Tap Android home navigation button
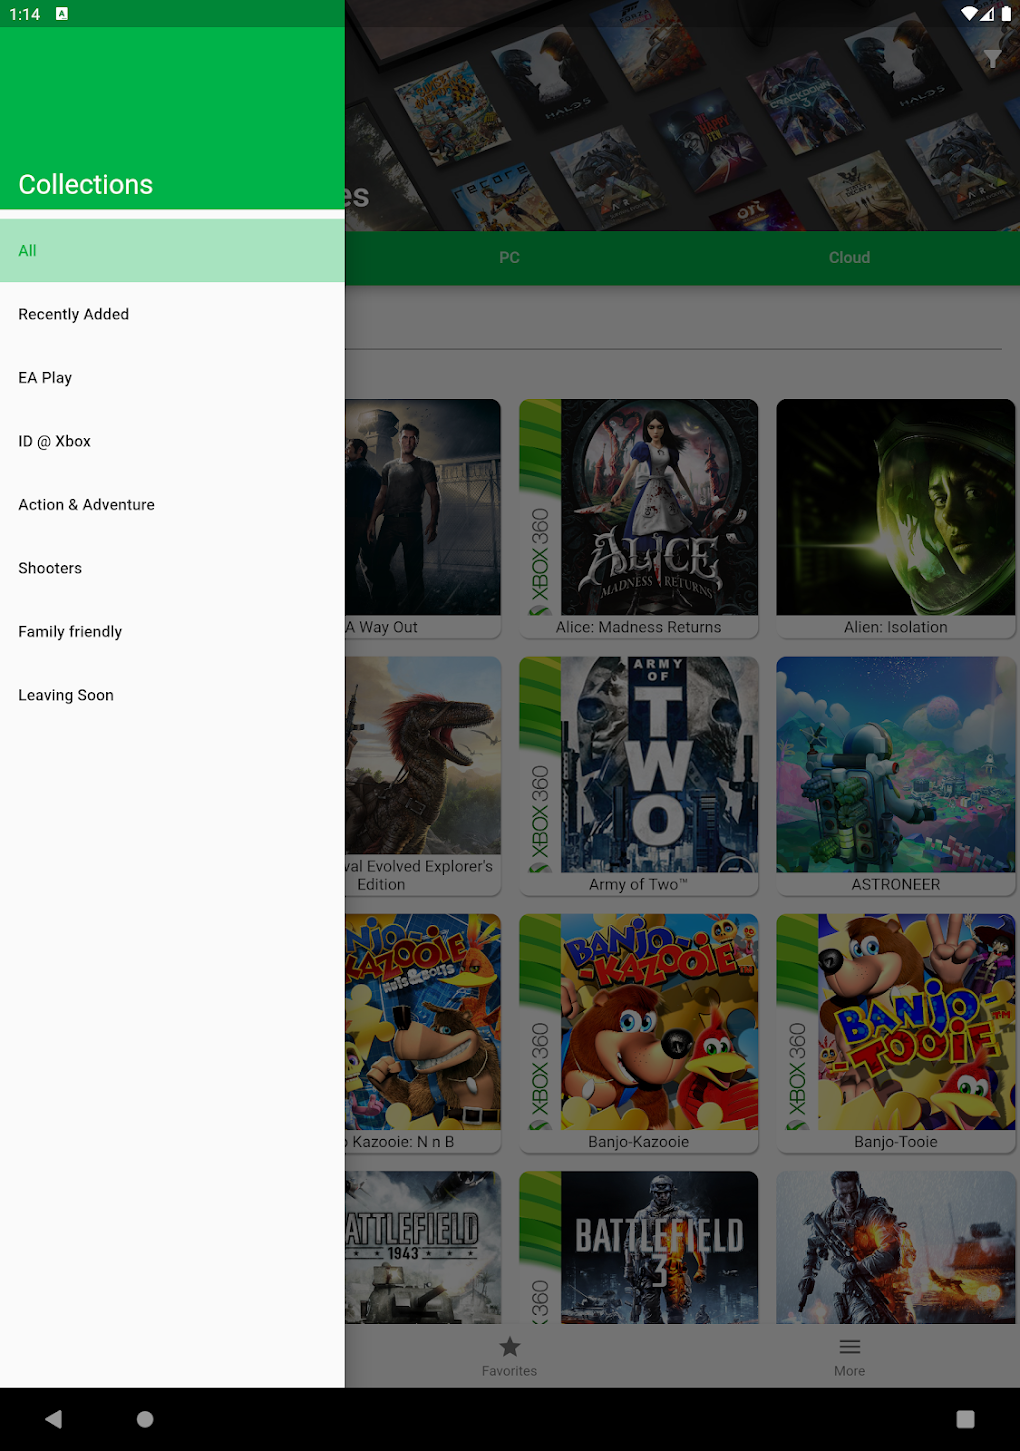Screen dimensions: 1020x1451 145,1419
